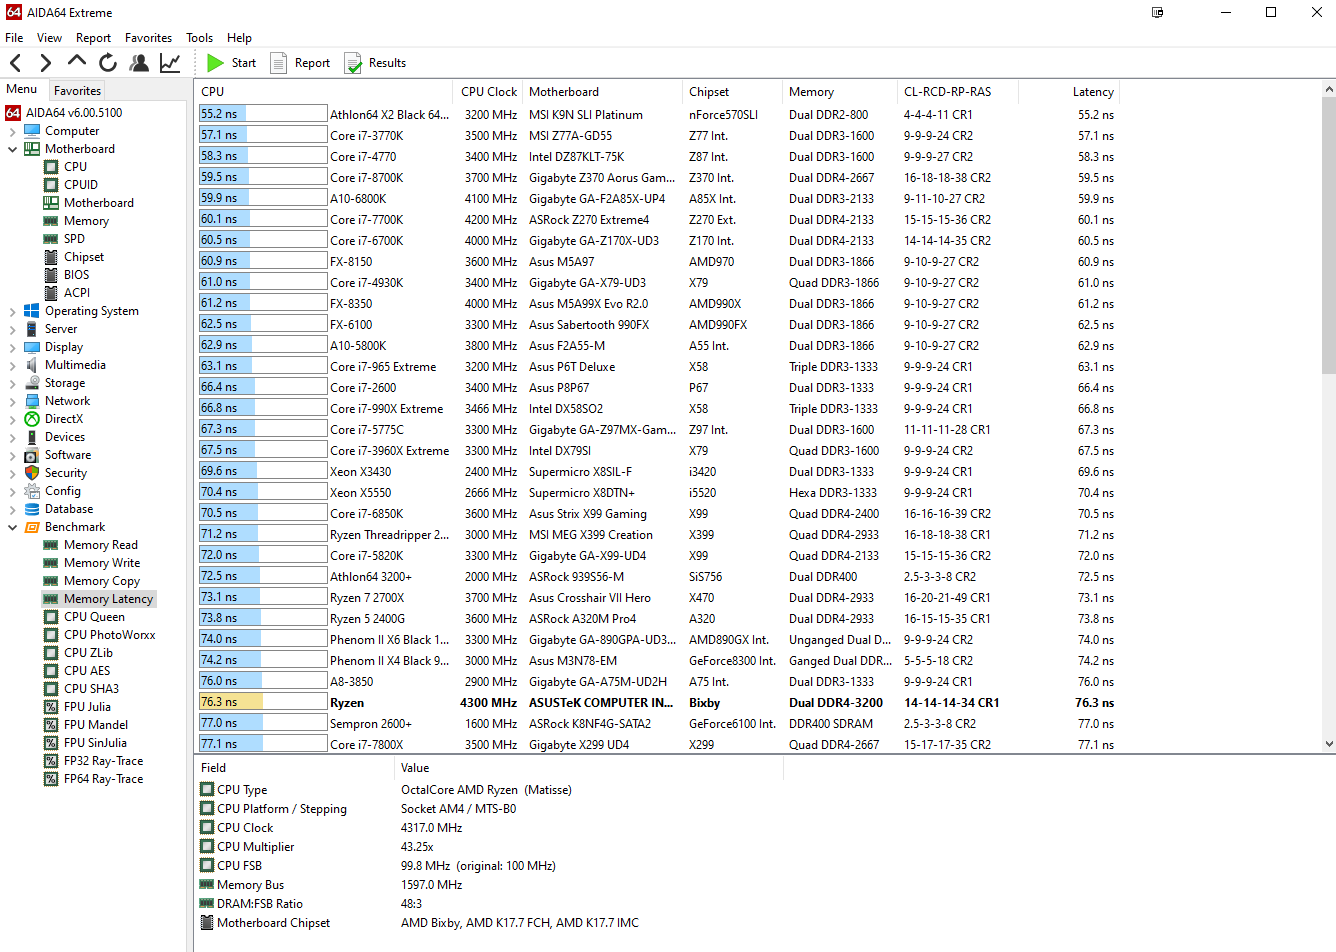Screen dimensions: 1336x952
Task: Select the Memory Read benchmark icon
Action: coord(51,545)
